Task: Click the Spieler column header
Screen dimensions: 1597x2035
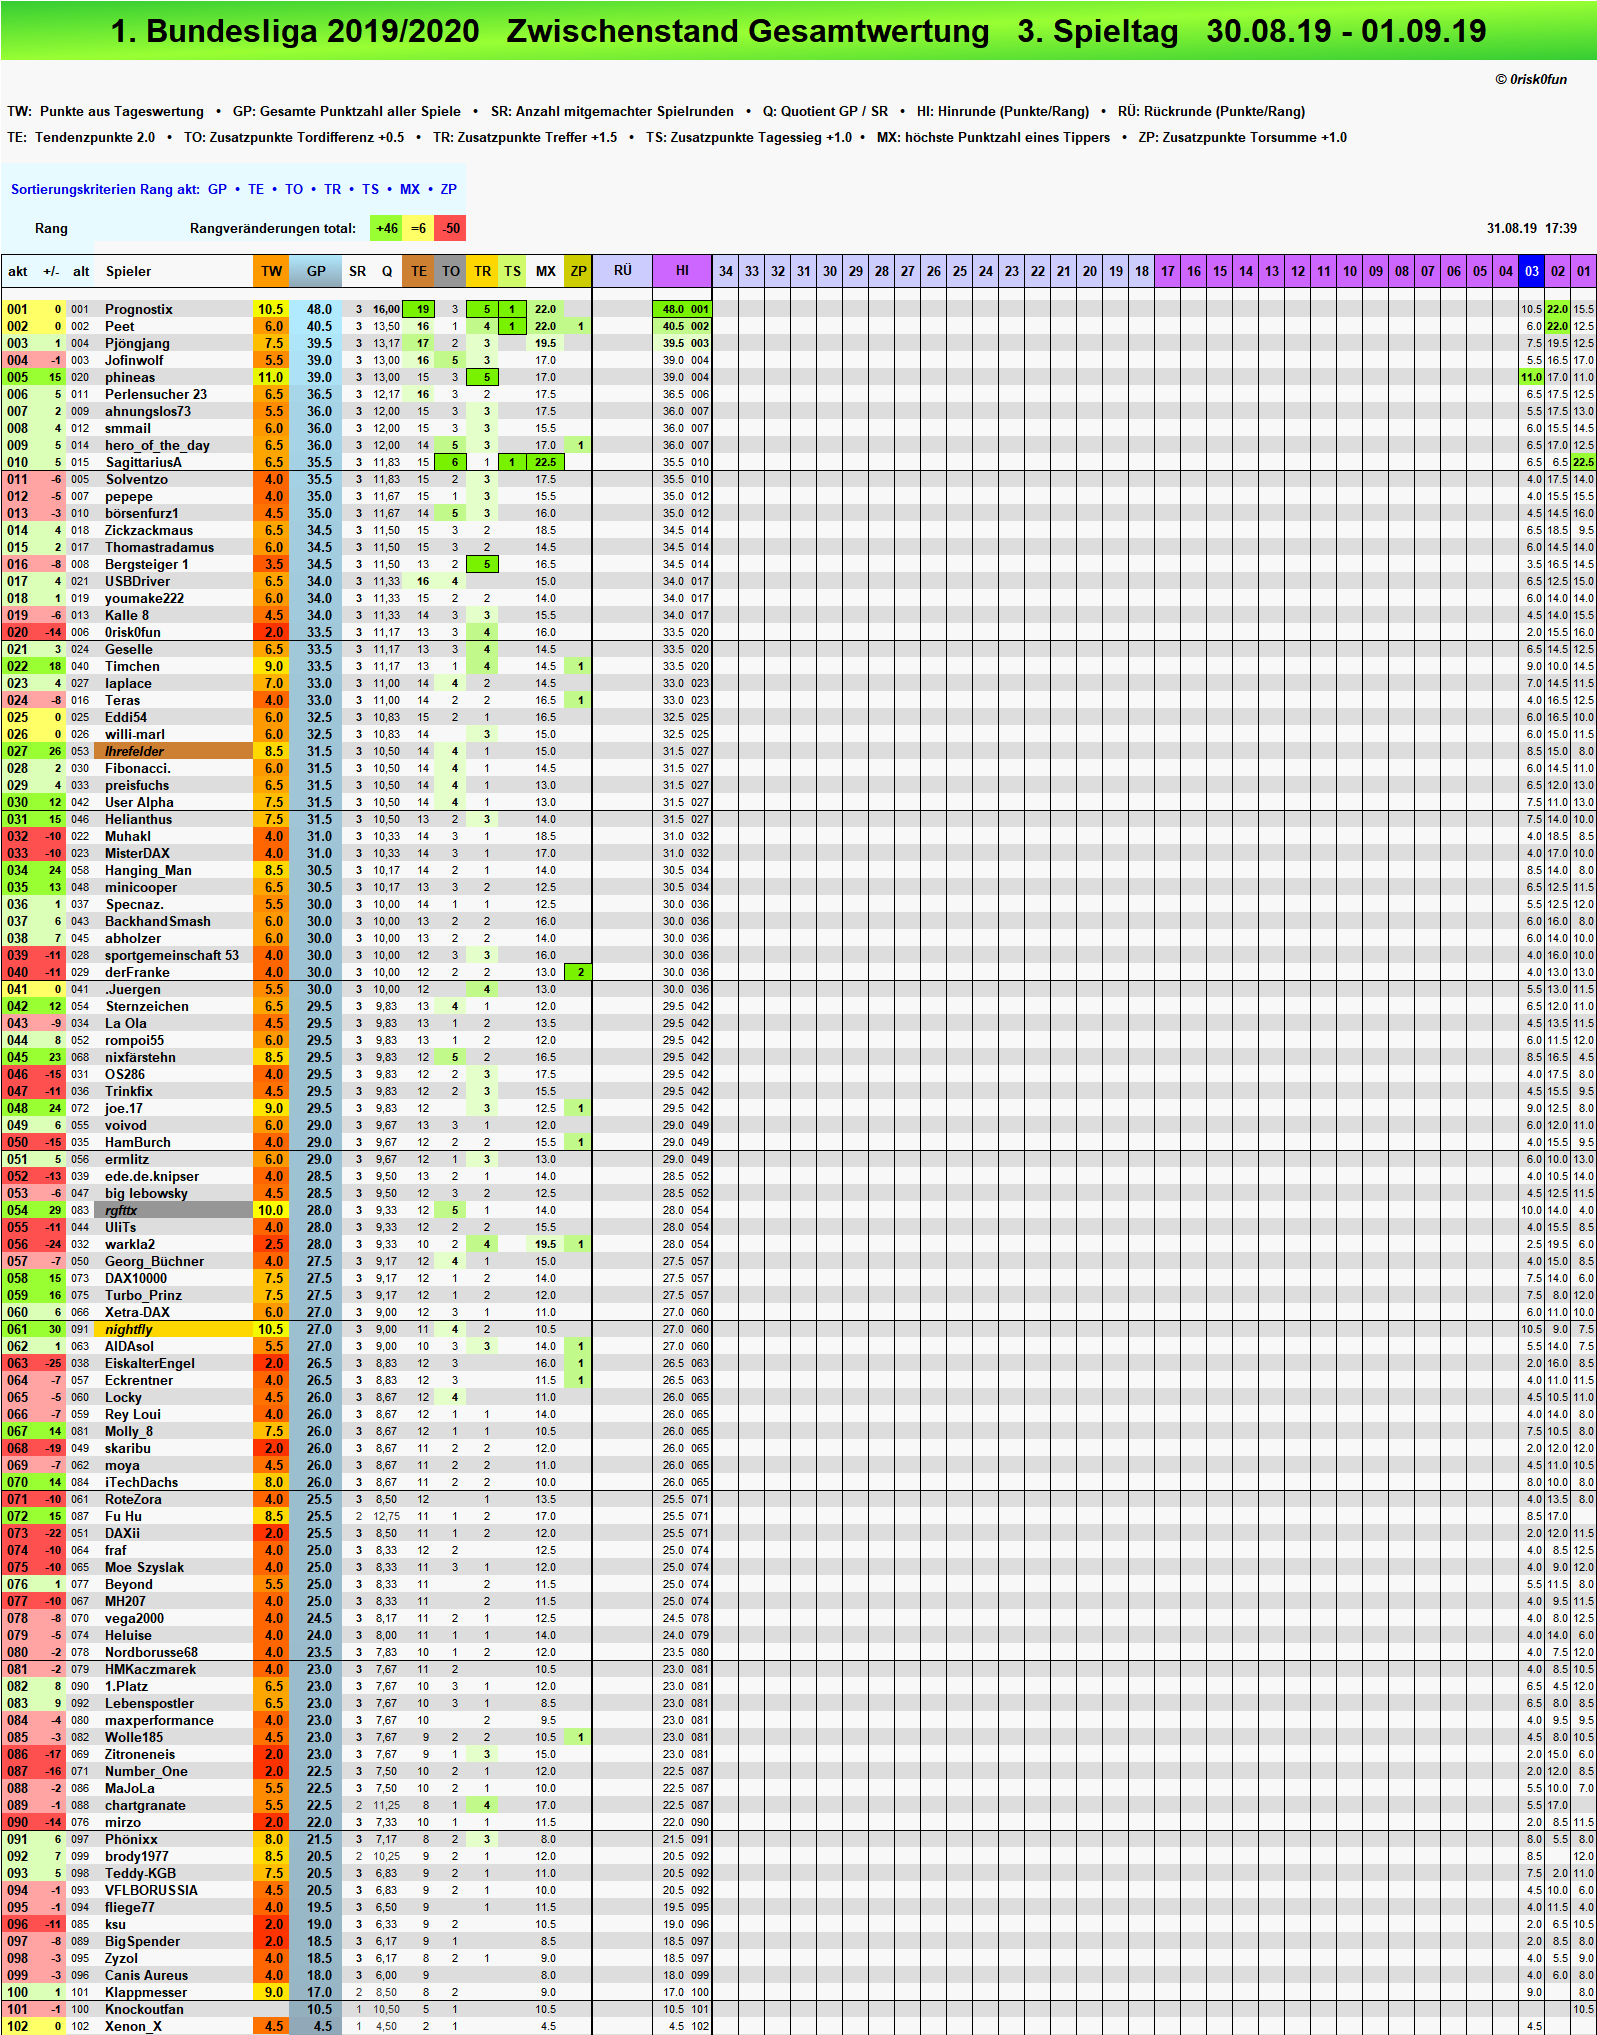Action: (128, 271)
